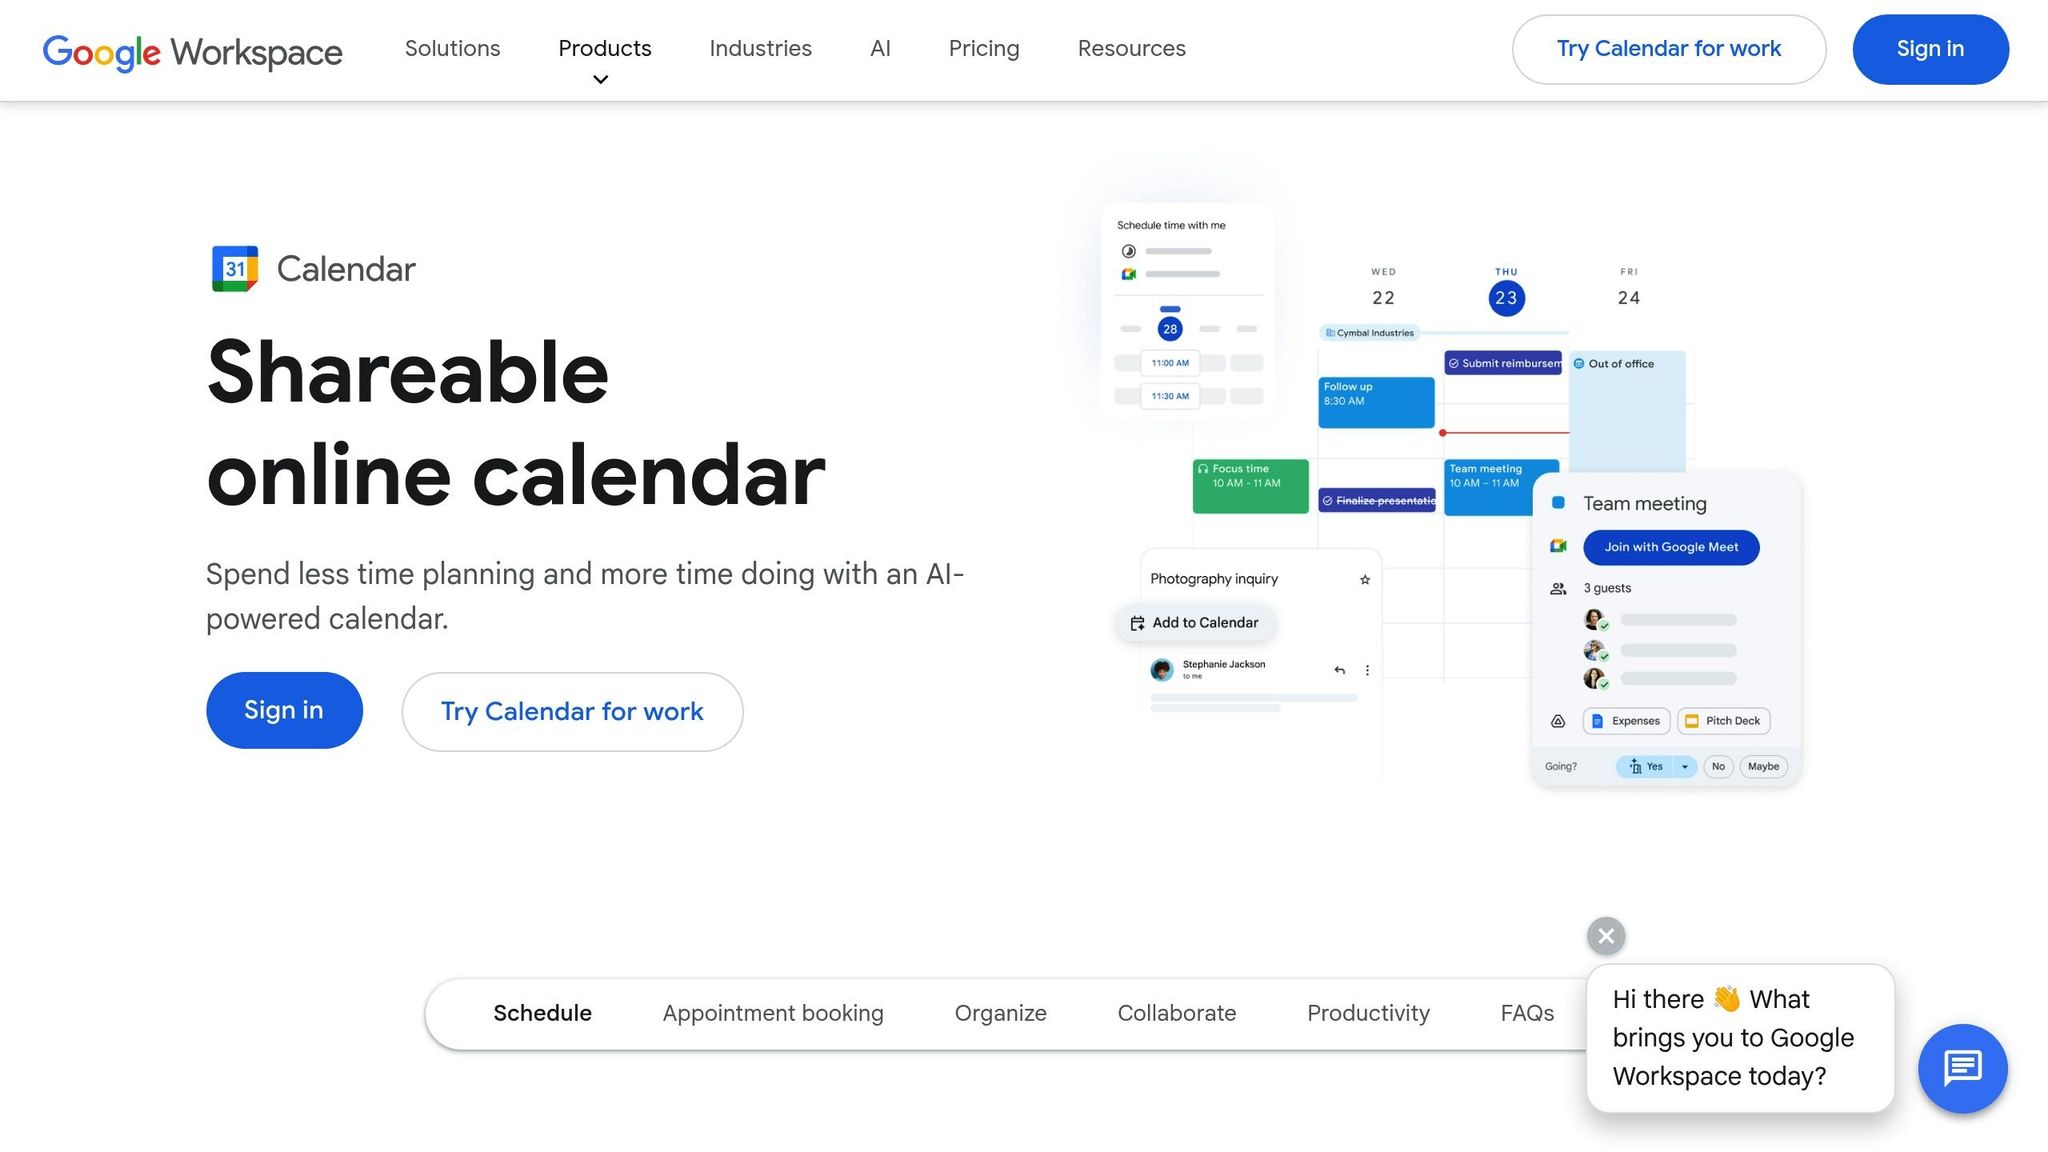Open the chat bubble in bottom right corner
2048x1152 pixels.
[1962, 1068]
